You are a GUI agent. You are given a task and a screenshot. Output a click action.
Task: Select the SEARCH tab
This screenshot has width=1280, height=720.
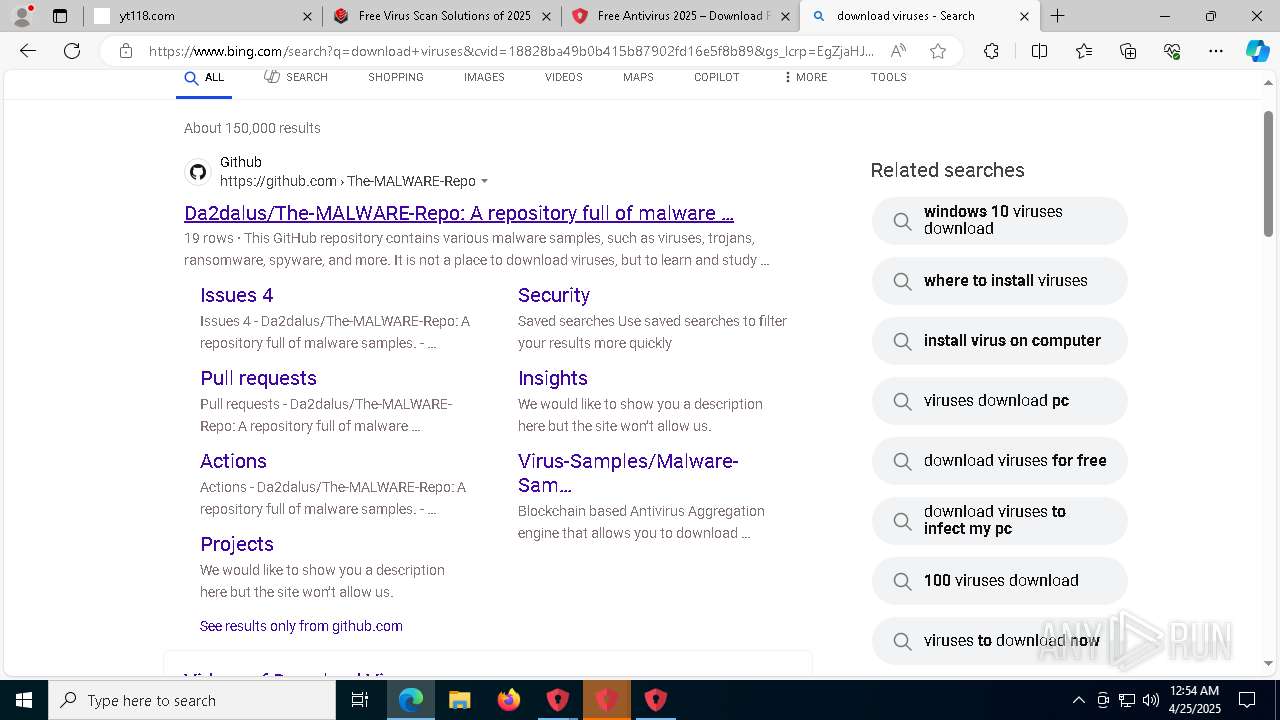(296, 77)
